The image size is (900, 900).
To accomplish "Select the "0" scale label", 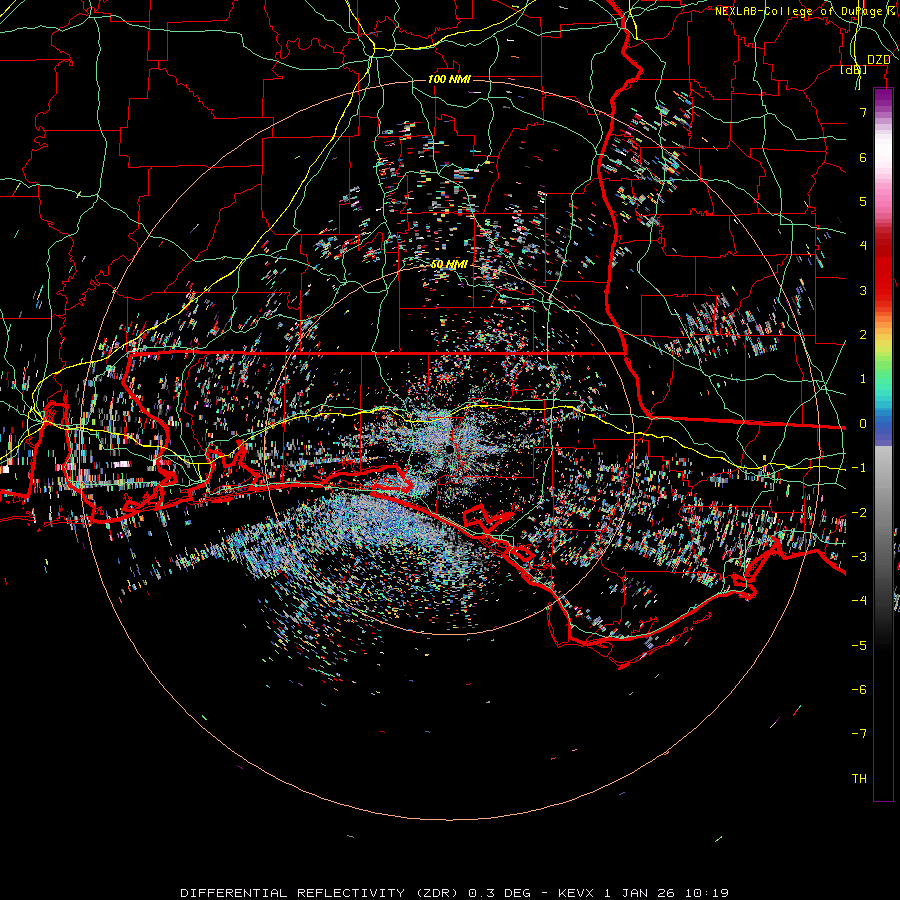I will point(863,424).
